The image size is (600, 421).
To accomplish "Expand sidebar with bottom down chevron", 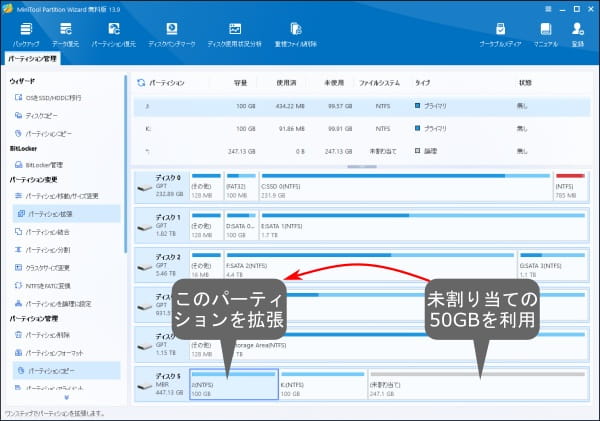I will click(x=67, y=397).
